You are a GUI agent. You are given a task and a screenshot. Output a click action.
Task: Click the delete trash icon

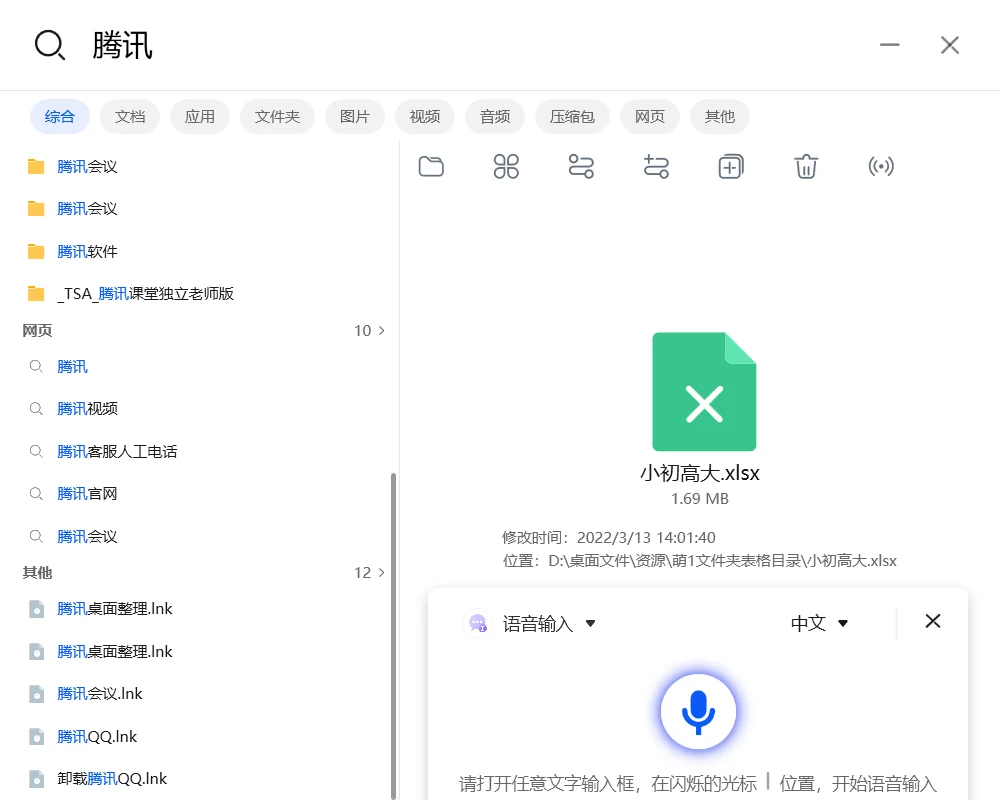pos(806,166)
